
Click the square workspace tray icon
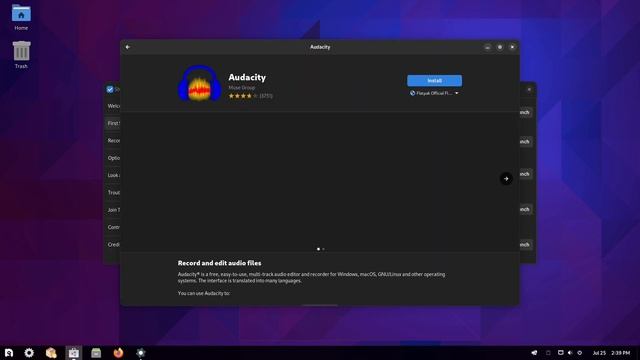[x=548, y=353]
